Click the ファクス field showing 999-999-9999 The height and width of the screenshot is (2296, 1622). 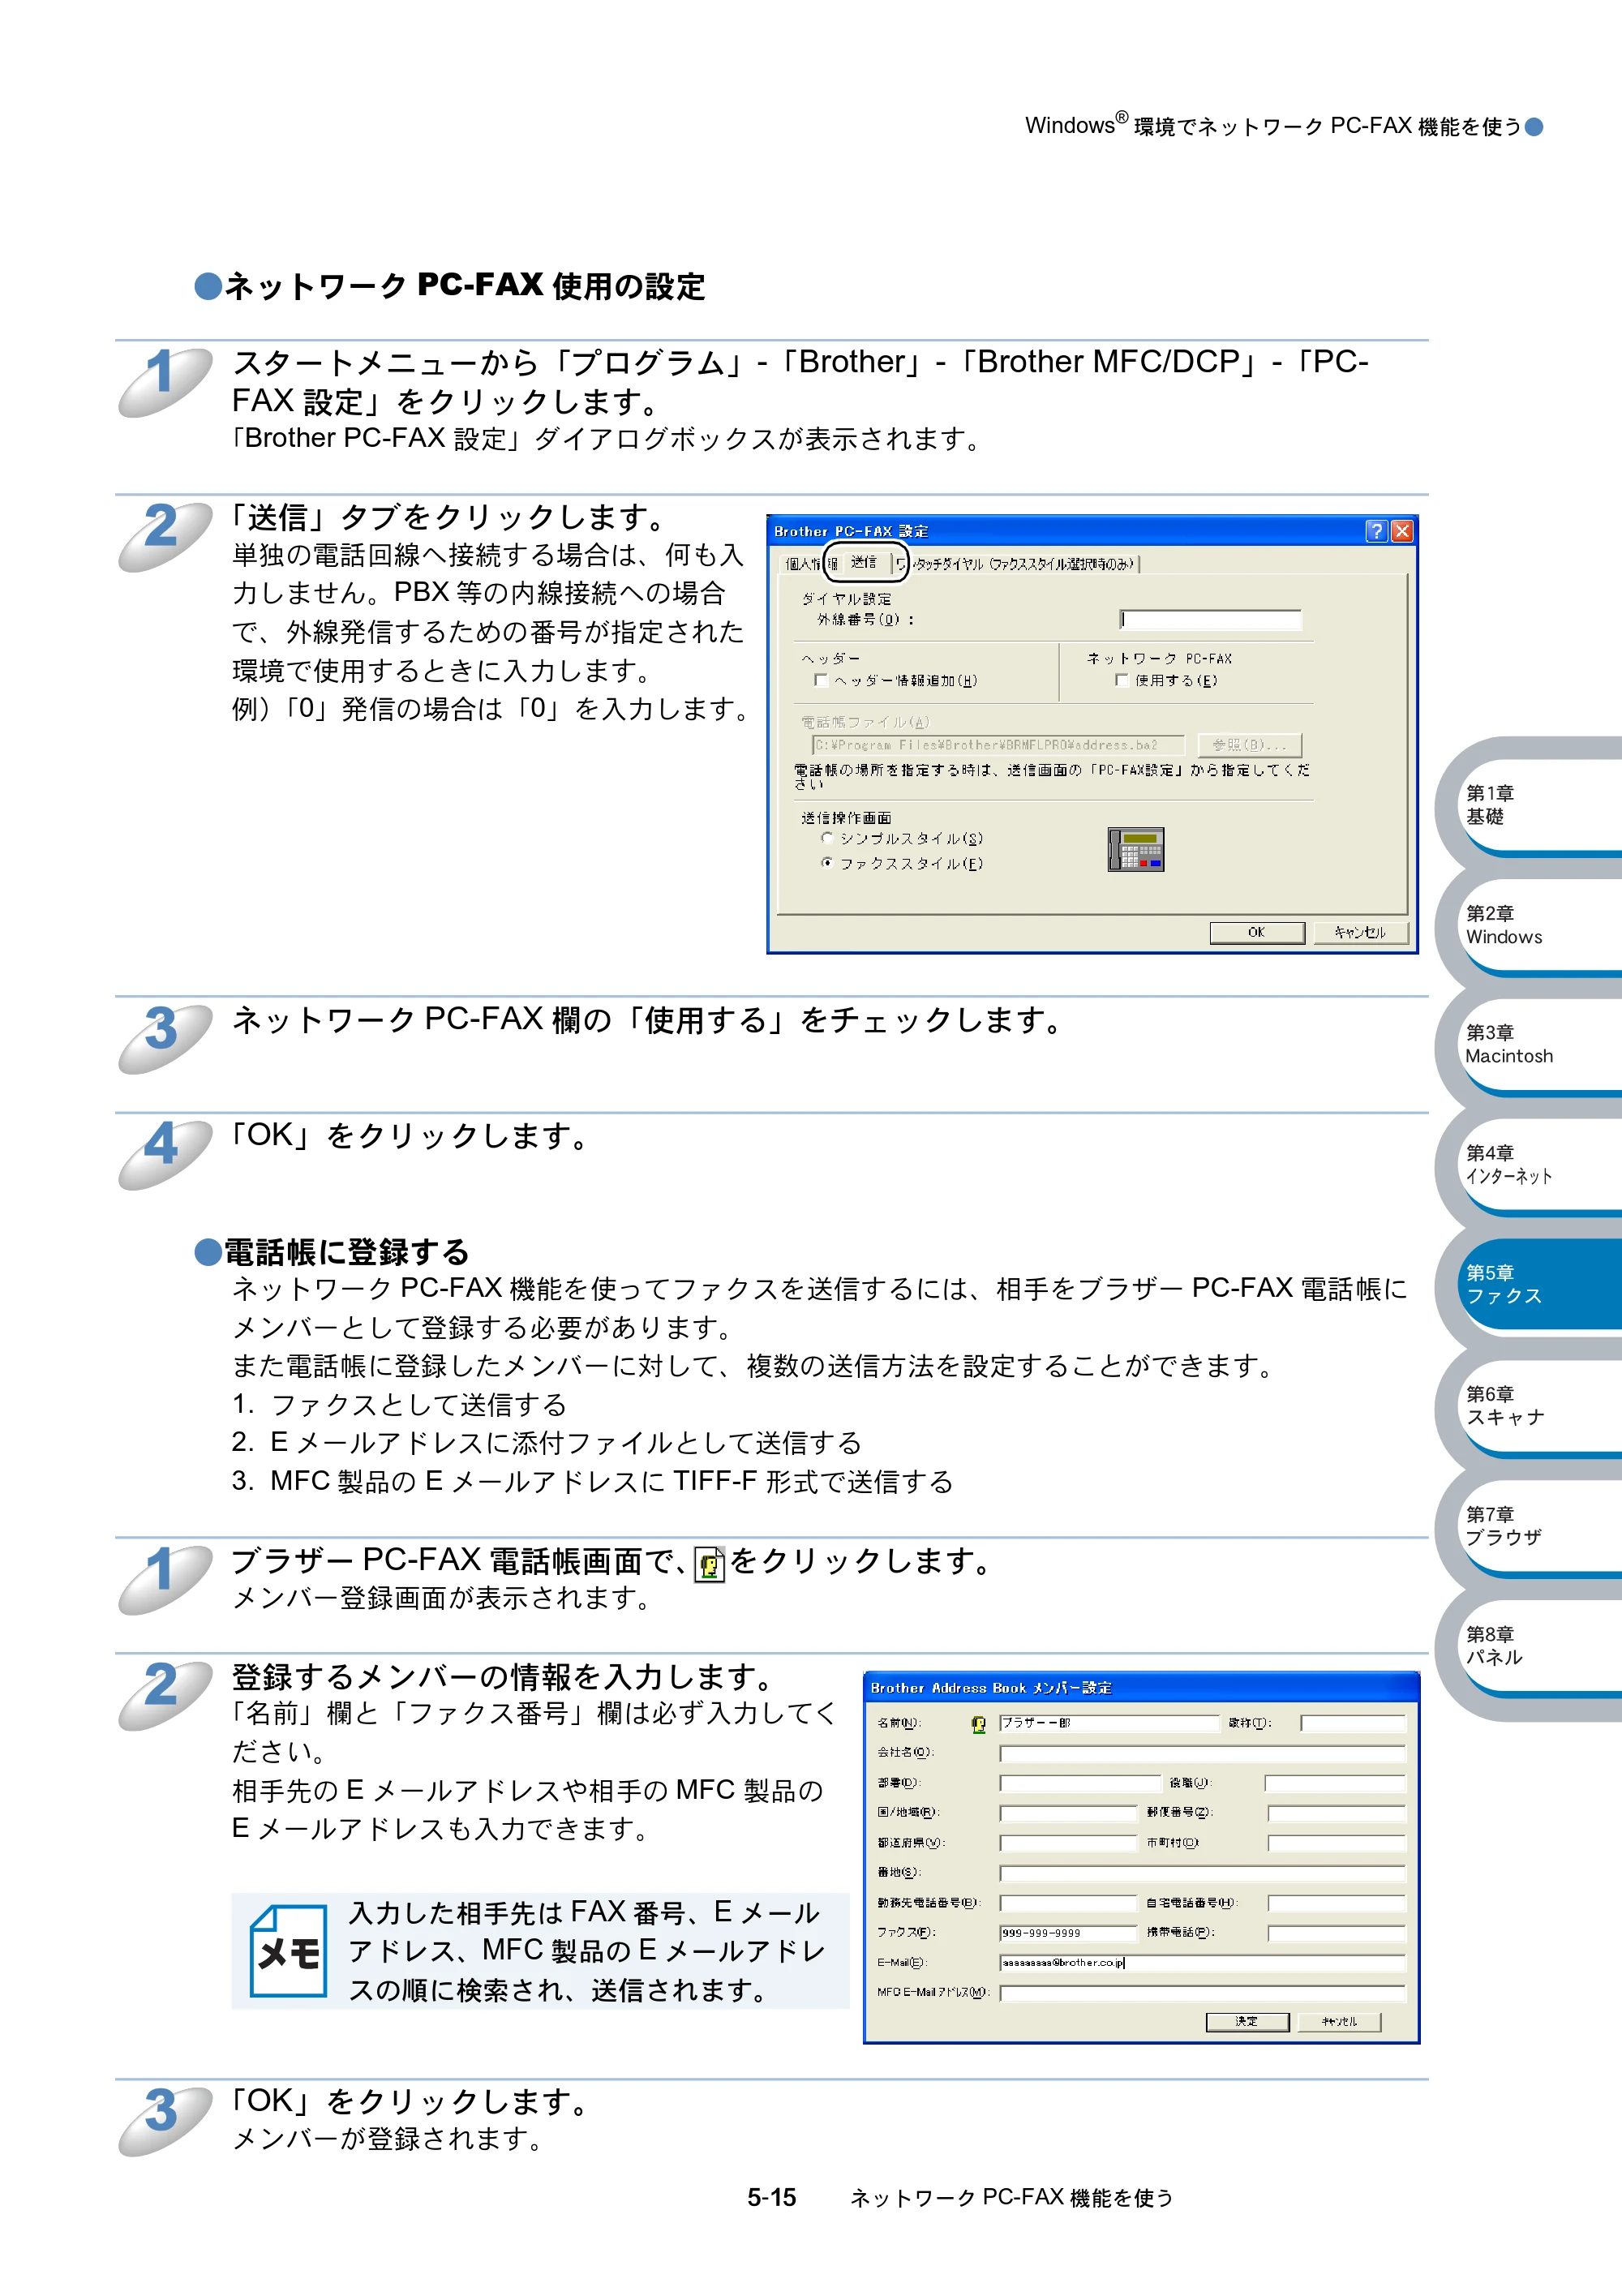click(1068, 1933)
